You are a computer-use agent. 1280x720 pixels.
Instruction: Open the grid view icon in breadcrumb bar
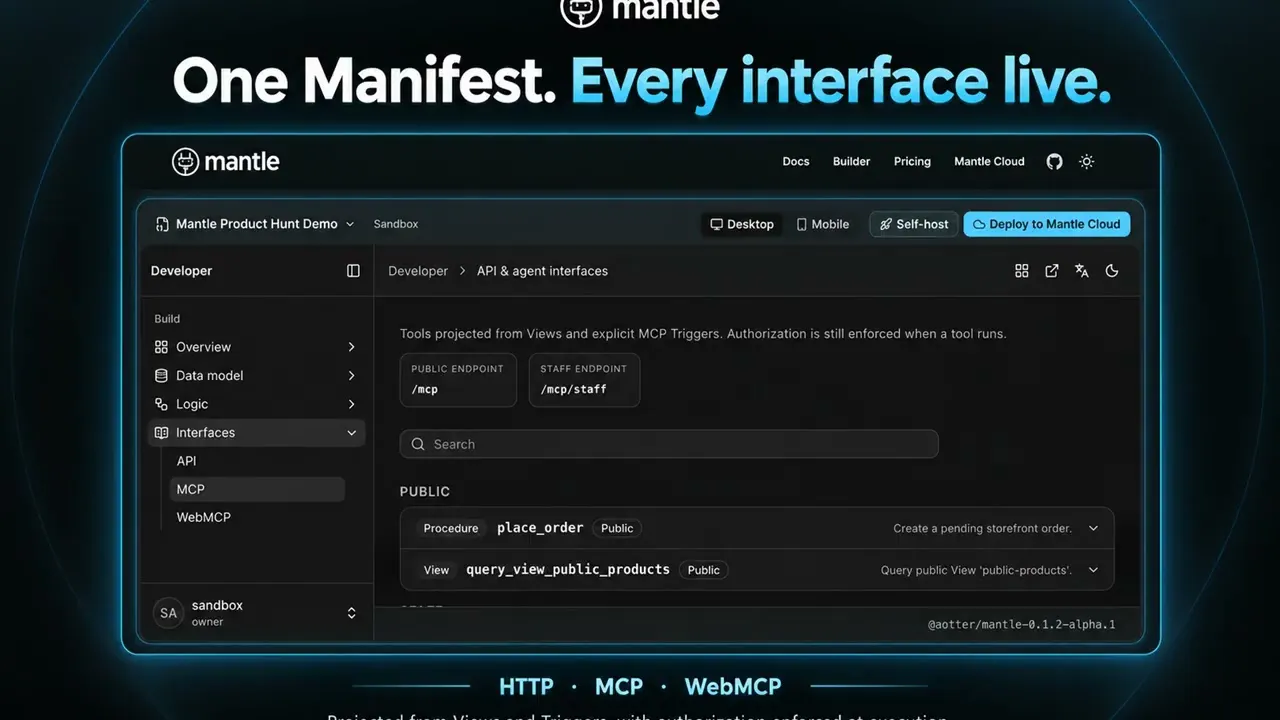1022,271
